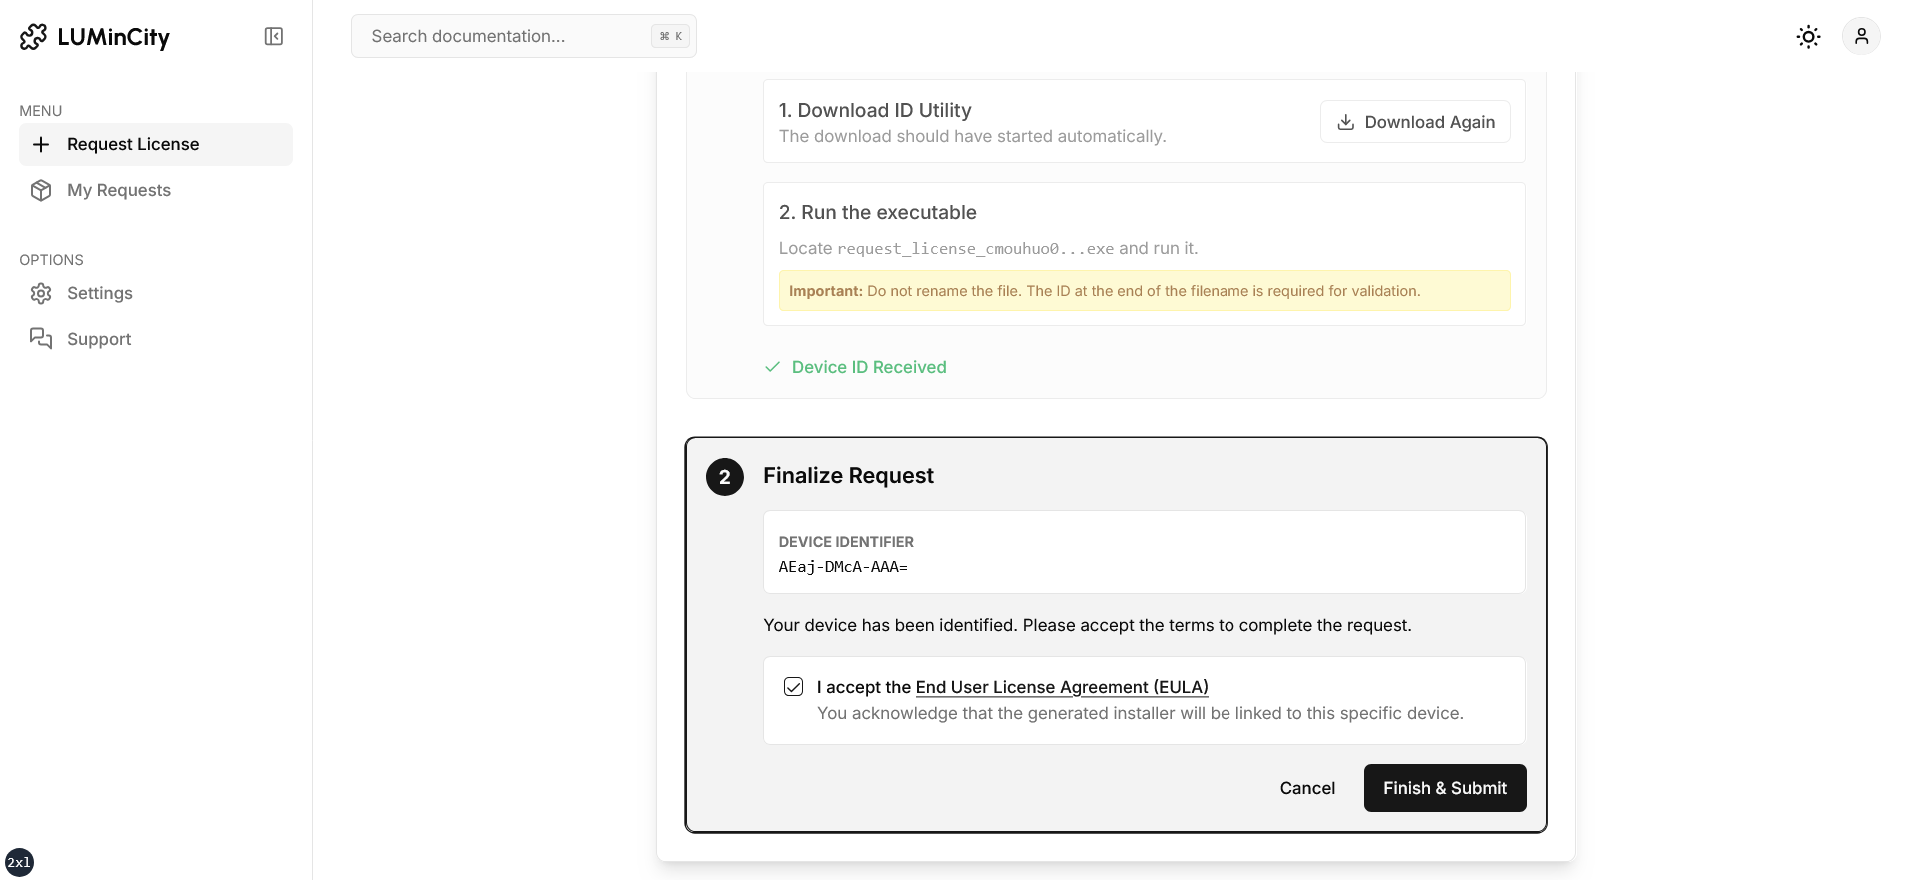
Task: Click the request_license_cmouhuo0...exe filename
Action: click(976, 249)
